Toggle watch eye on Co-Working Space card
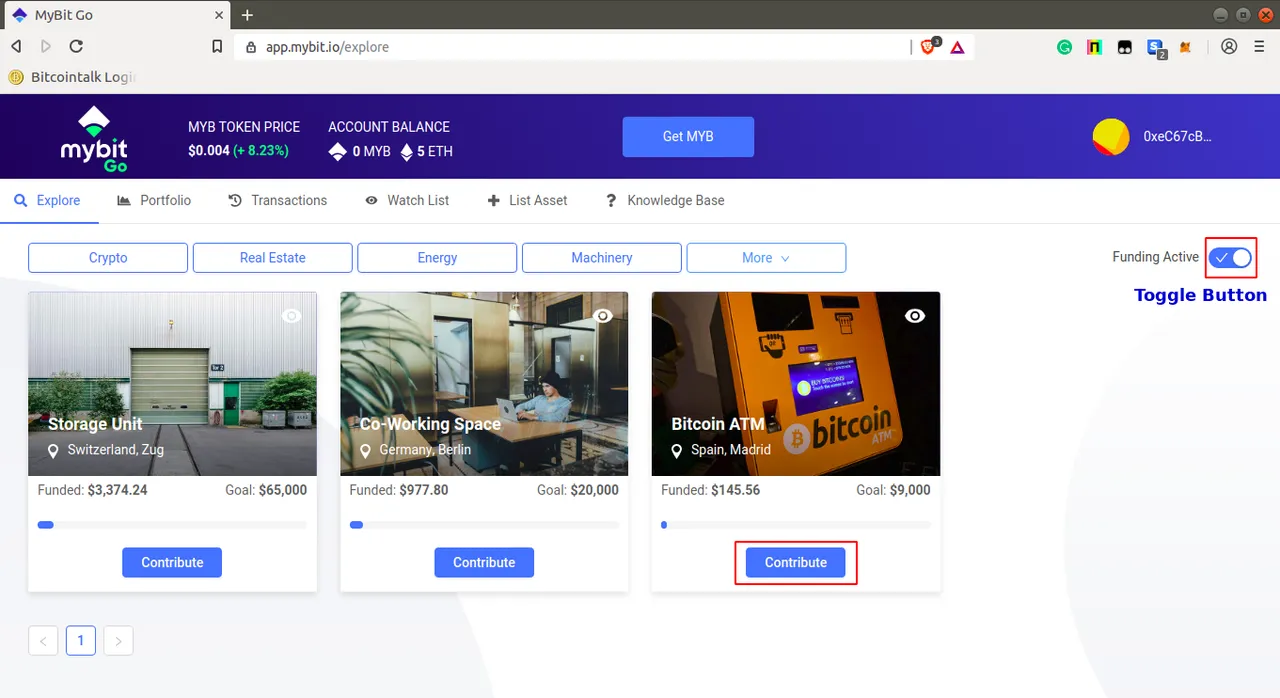The width and height of the screenshot is (1280, 698). pyautogui.click(x=603, y=316)
